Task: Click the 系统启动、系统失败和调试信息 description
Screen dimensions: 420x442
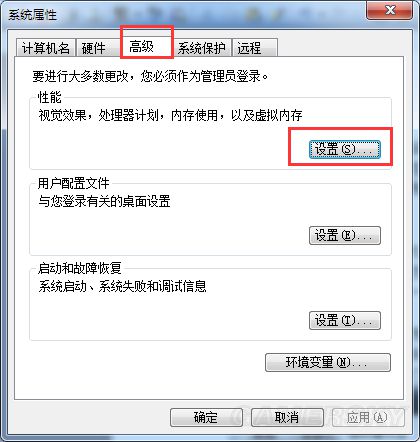Action: [122, 287]
